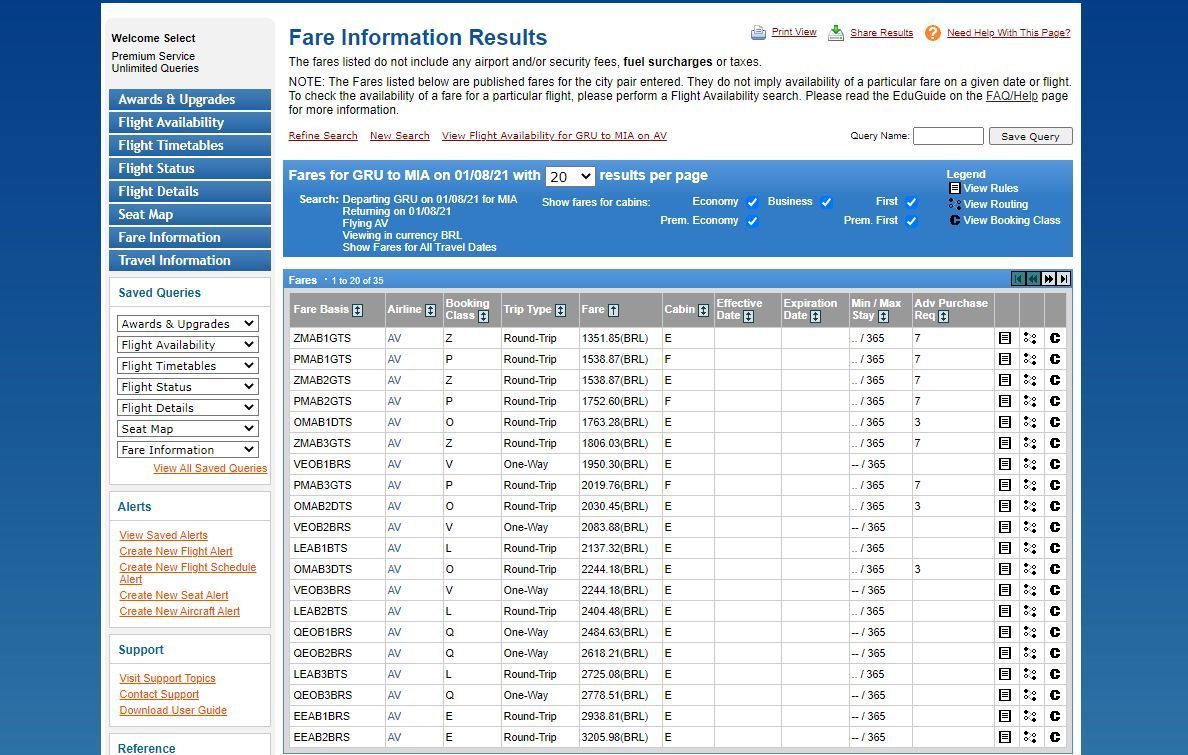Sort by Cabin column icon

[x=703, y=310]
